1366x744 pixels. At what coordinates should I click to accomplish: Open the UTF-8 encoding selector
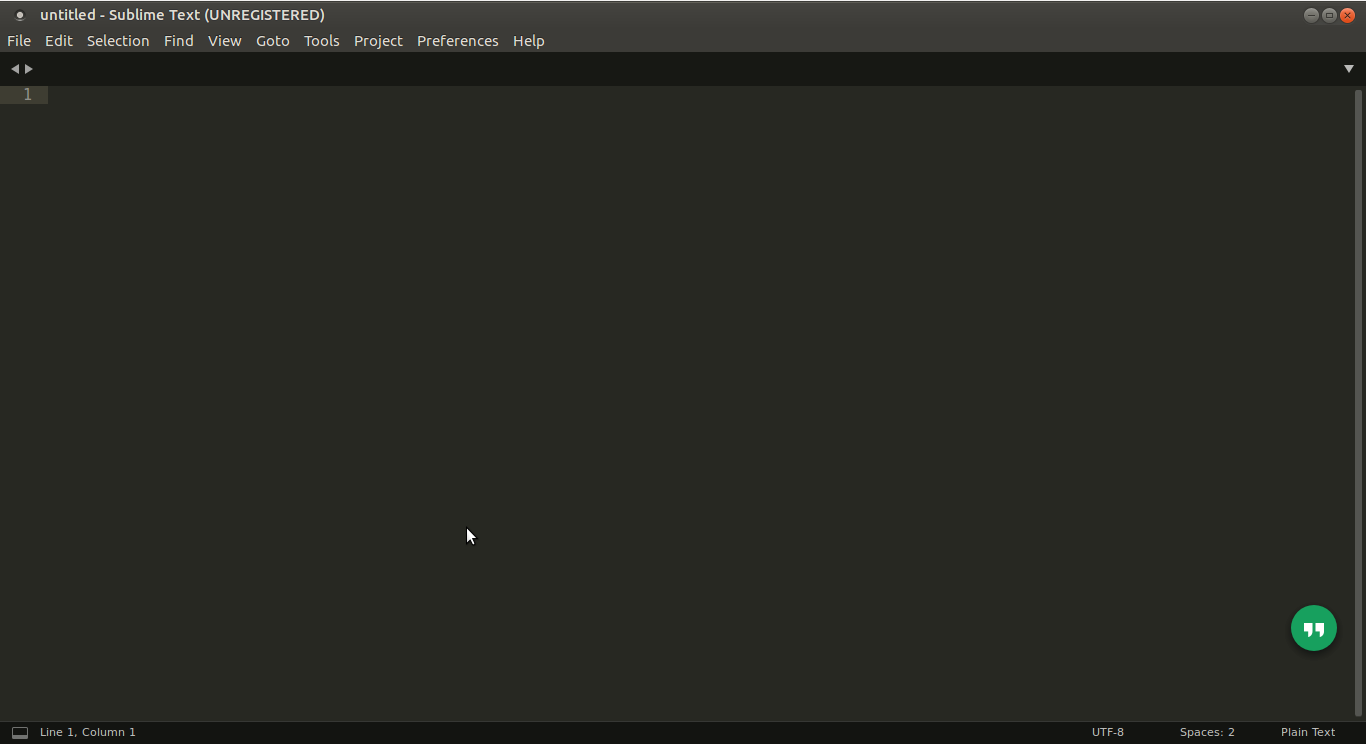point(1107,732)
